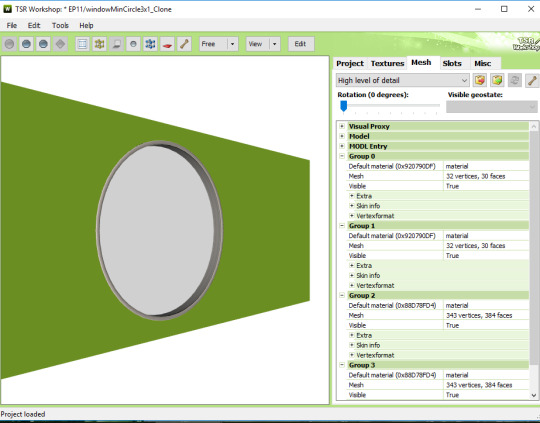
Task: Expand Extra under Group 2
Action: [352, 335]
